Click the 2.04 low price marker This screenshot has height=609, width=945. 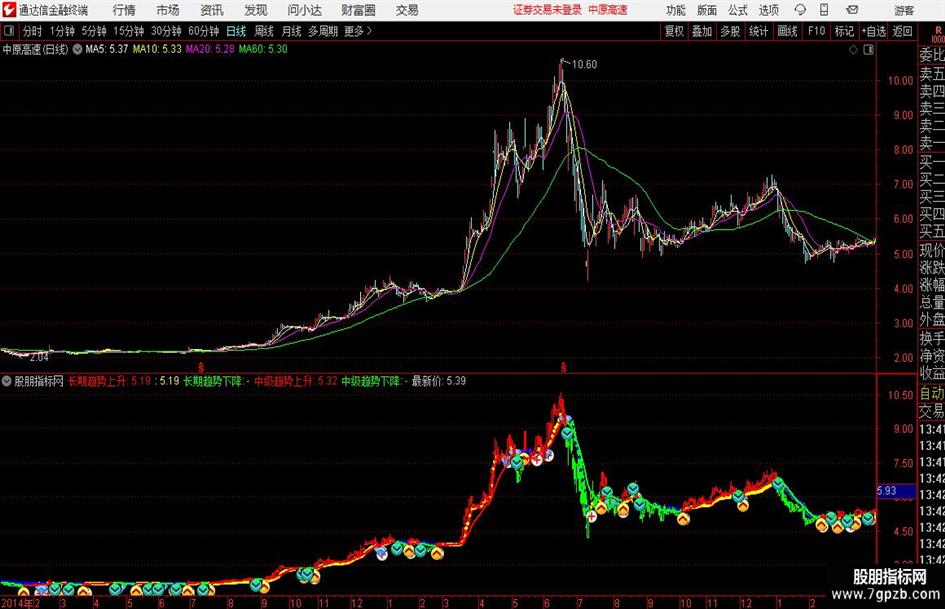tap(39, 357)
